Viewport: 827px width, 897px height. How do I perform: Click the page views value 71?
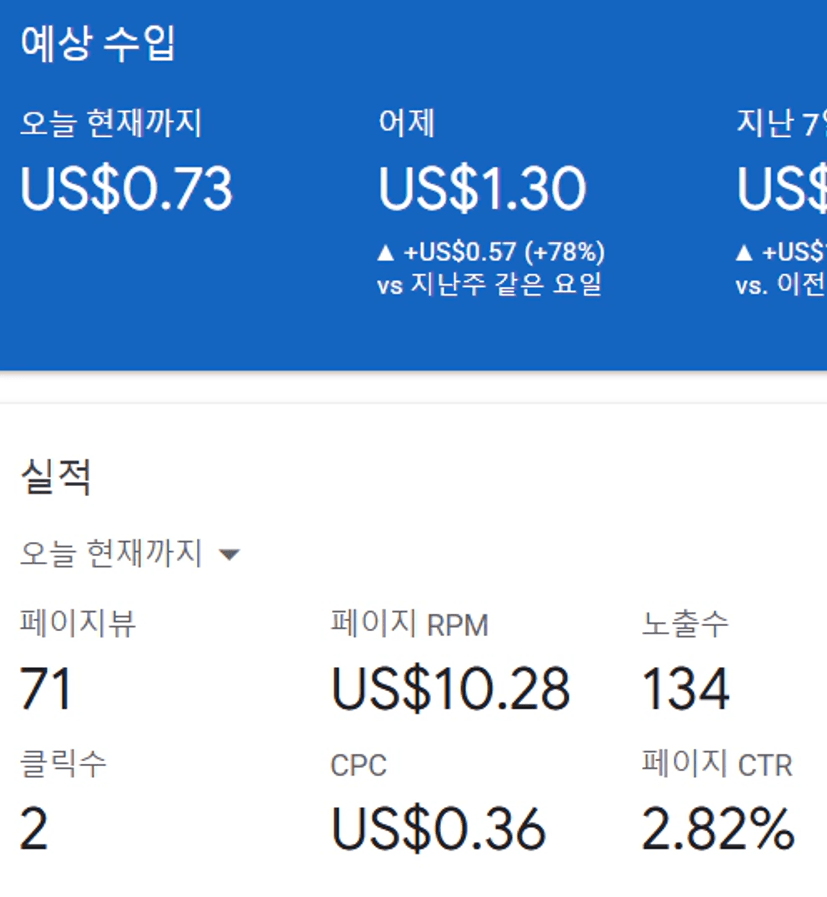(46, 689)
